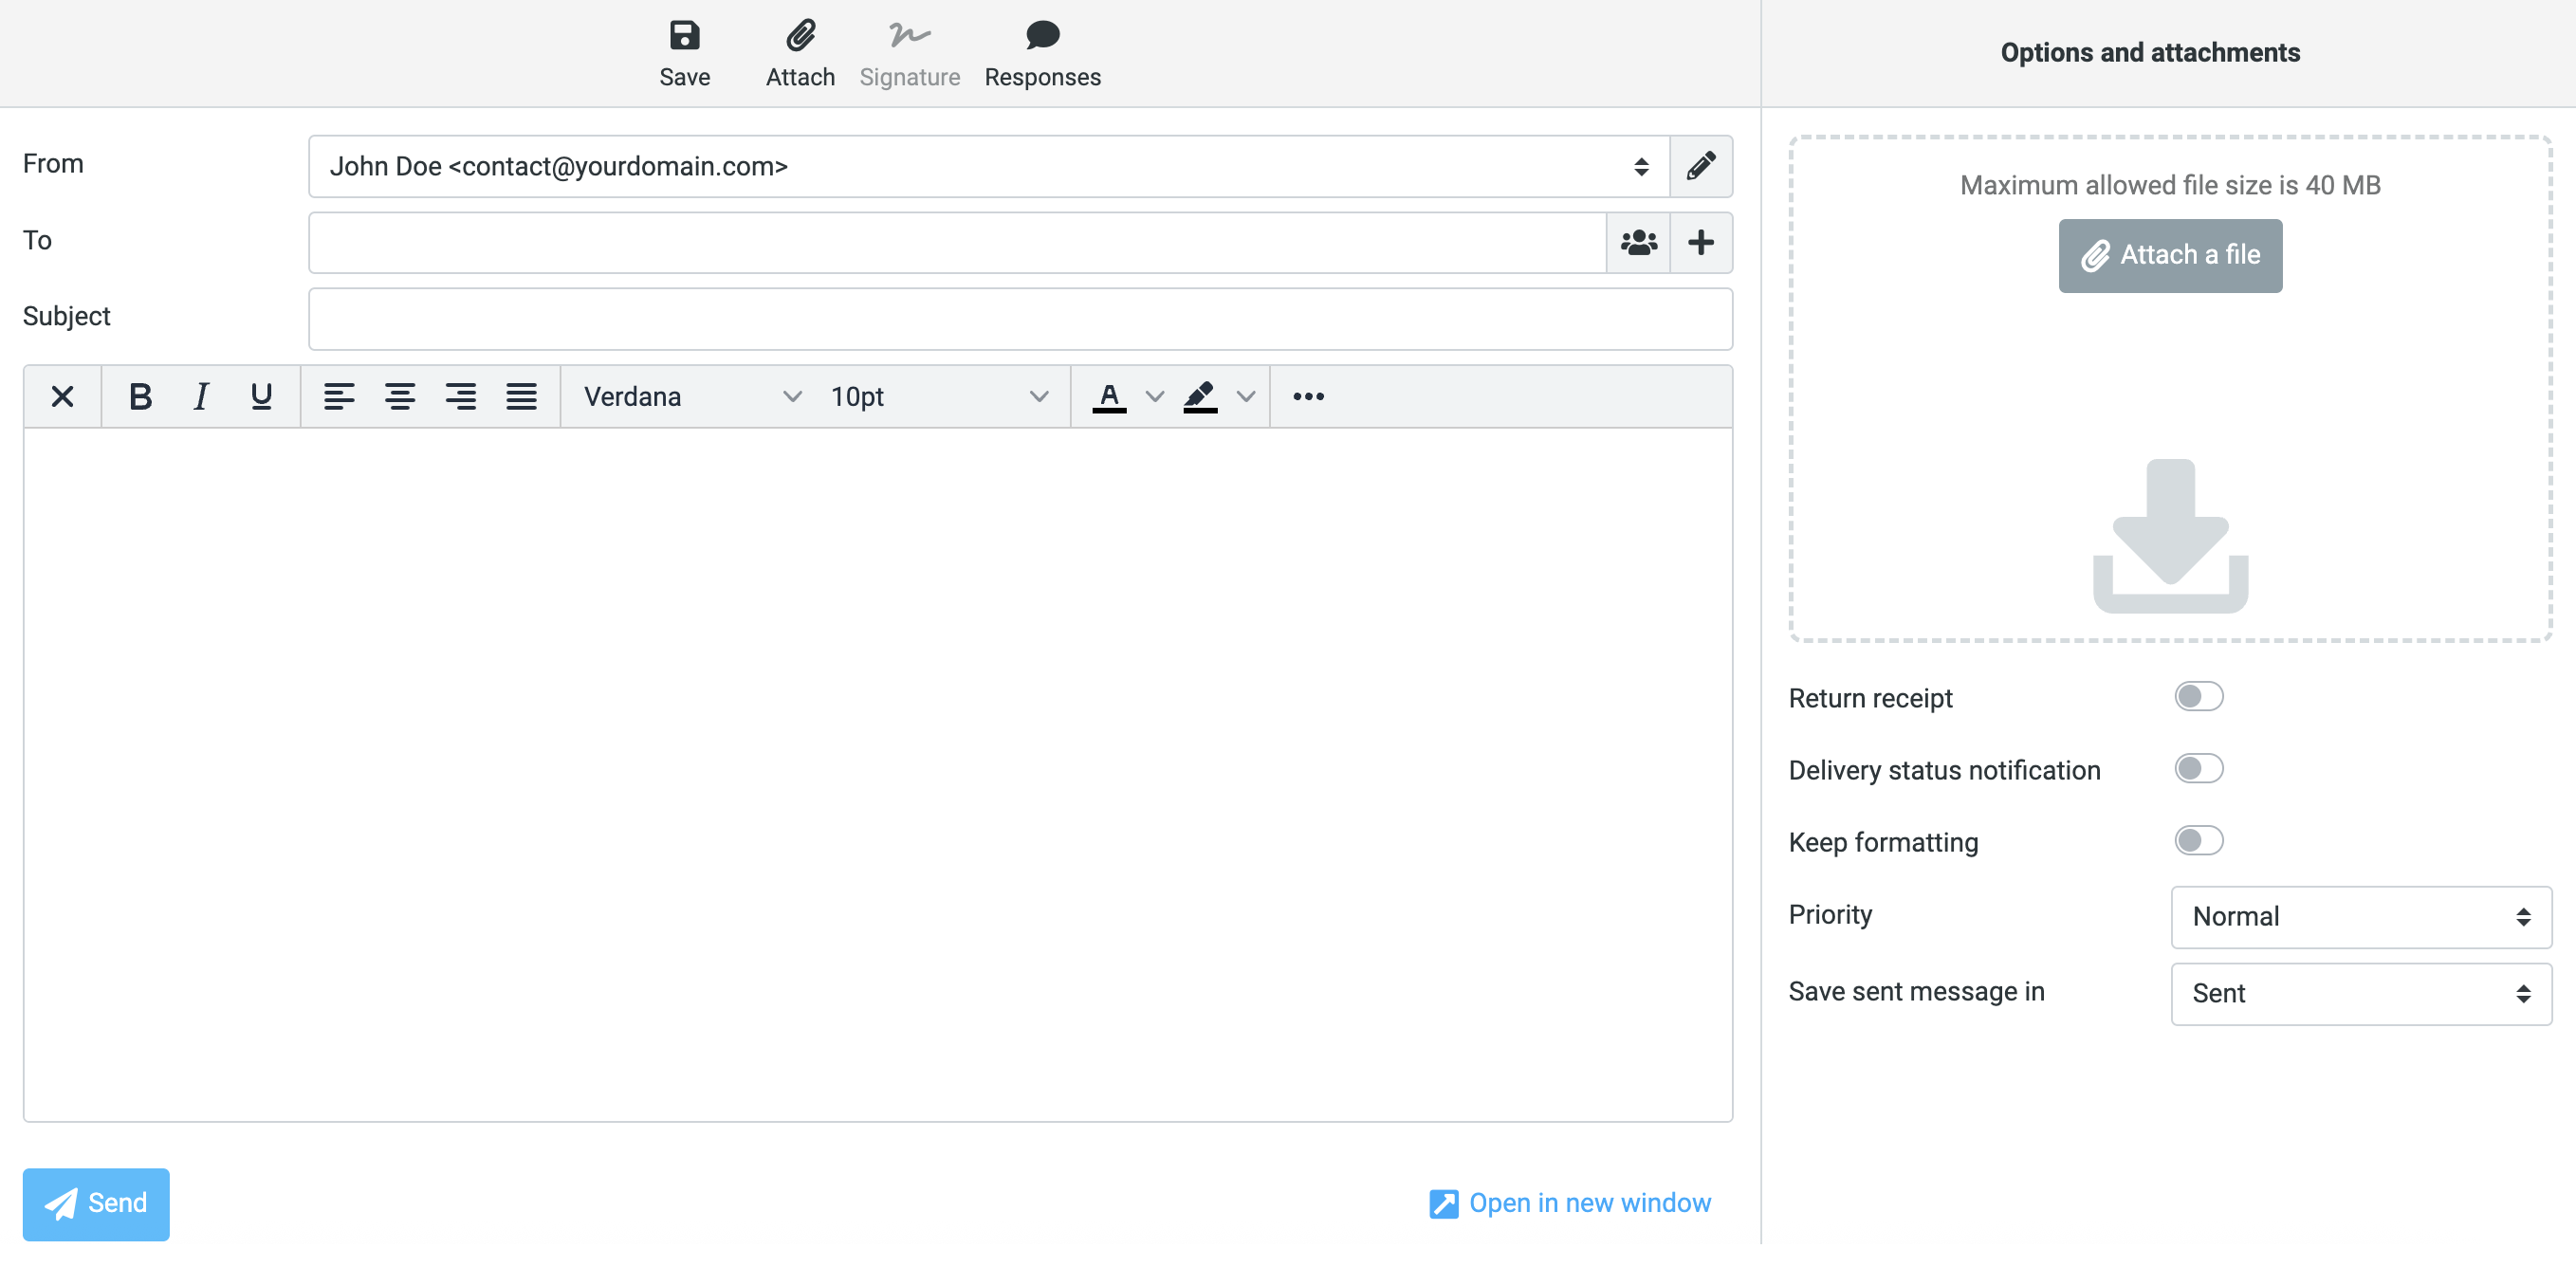Center-align the message text

pyautogui.click(x=400, y=397)
